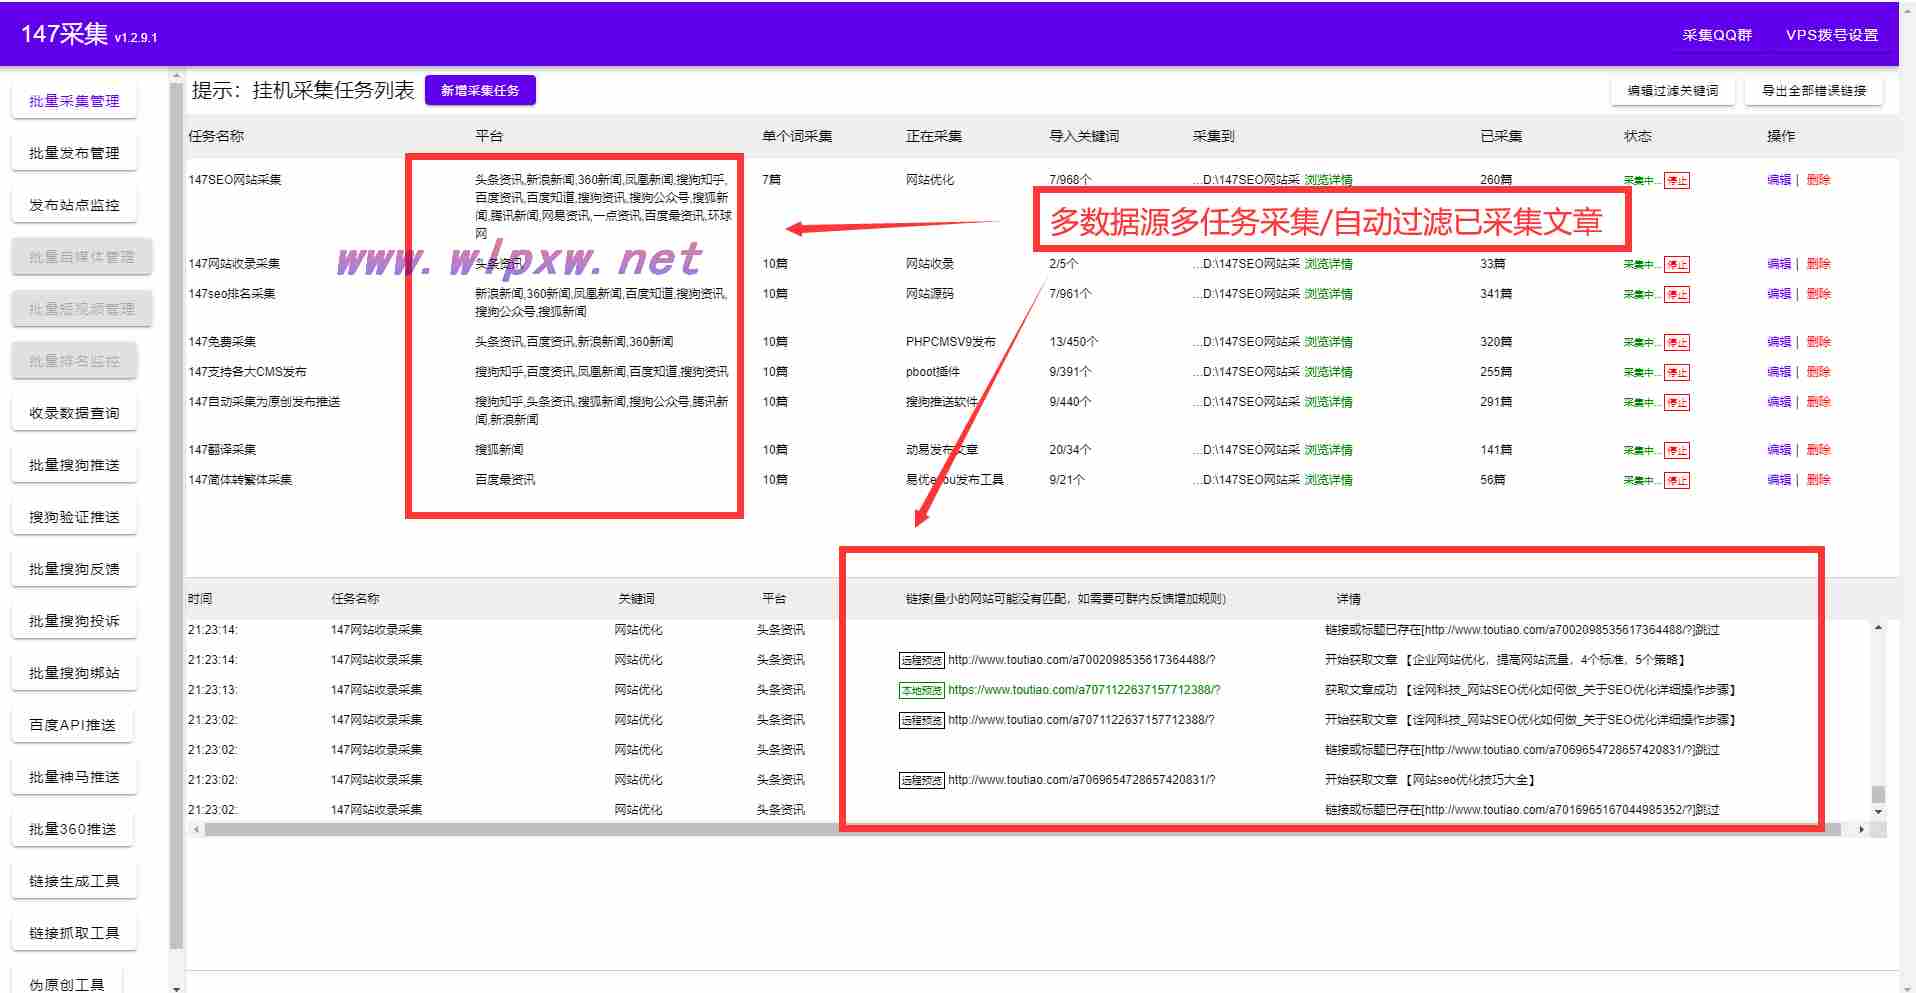This screenshot has width=1916, height=993.
Task: Open the green toutiao link ending 2388
Action: pos(1084,690)
